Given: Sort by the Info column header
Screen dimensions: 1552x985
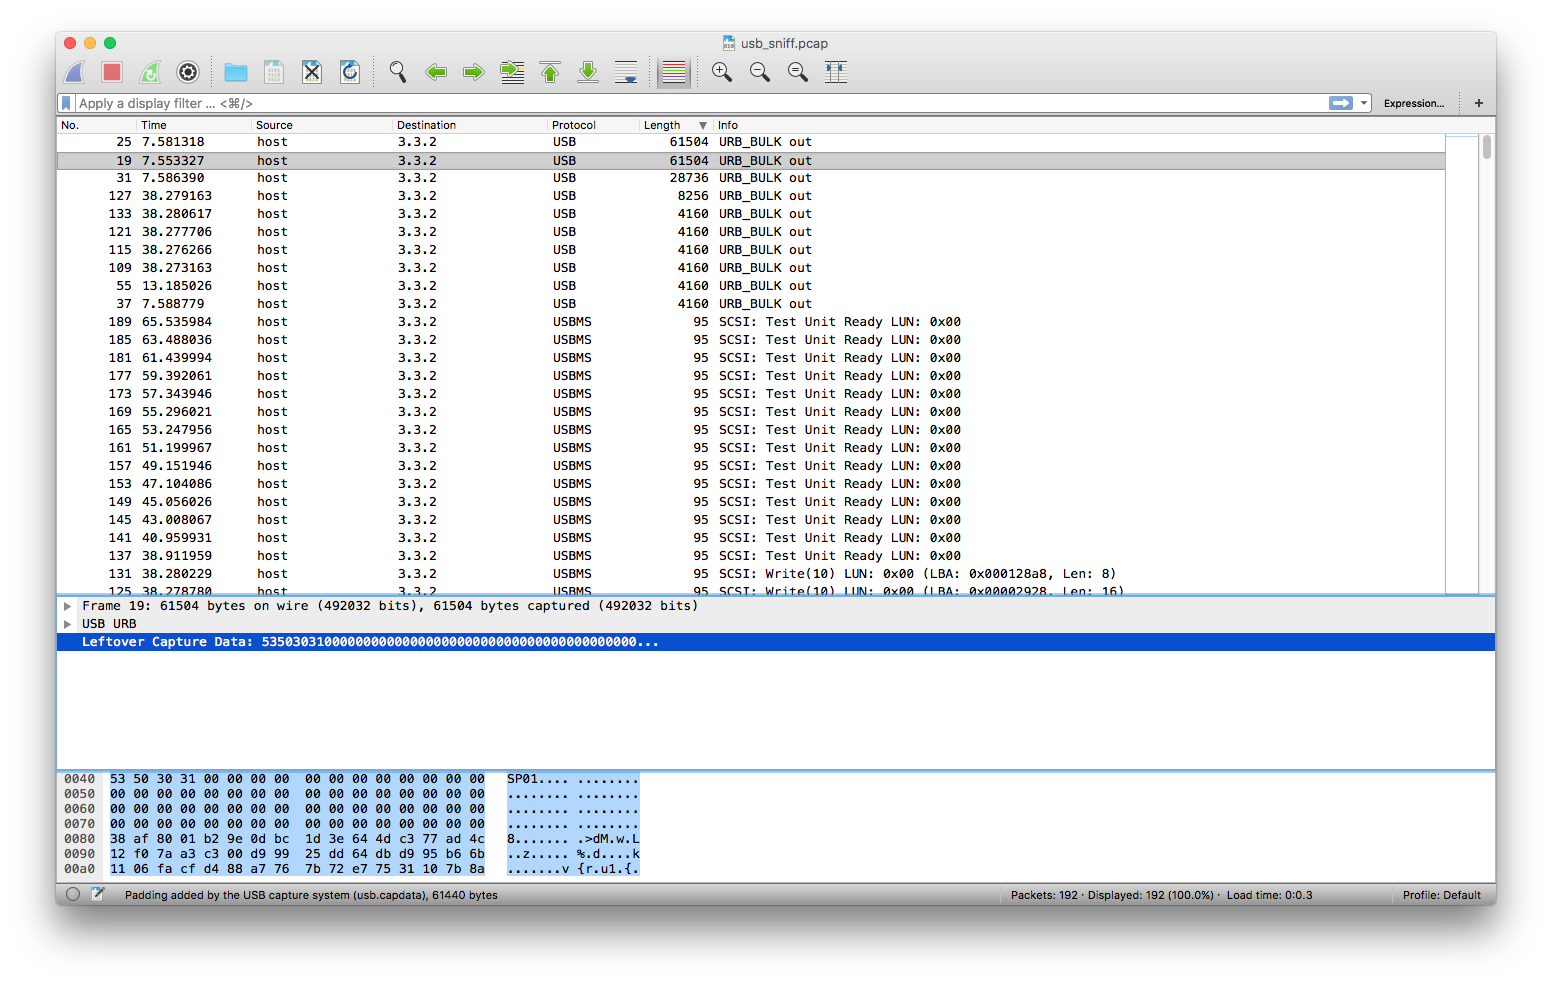Looking at the screenshot, I should (x=1080, y=125).
